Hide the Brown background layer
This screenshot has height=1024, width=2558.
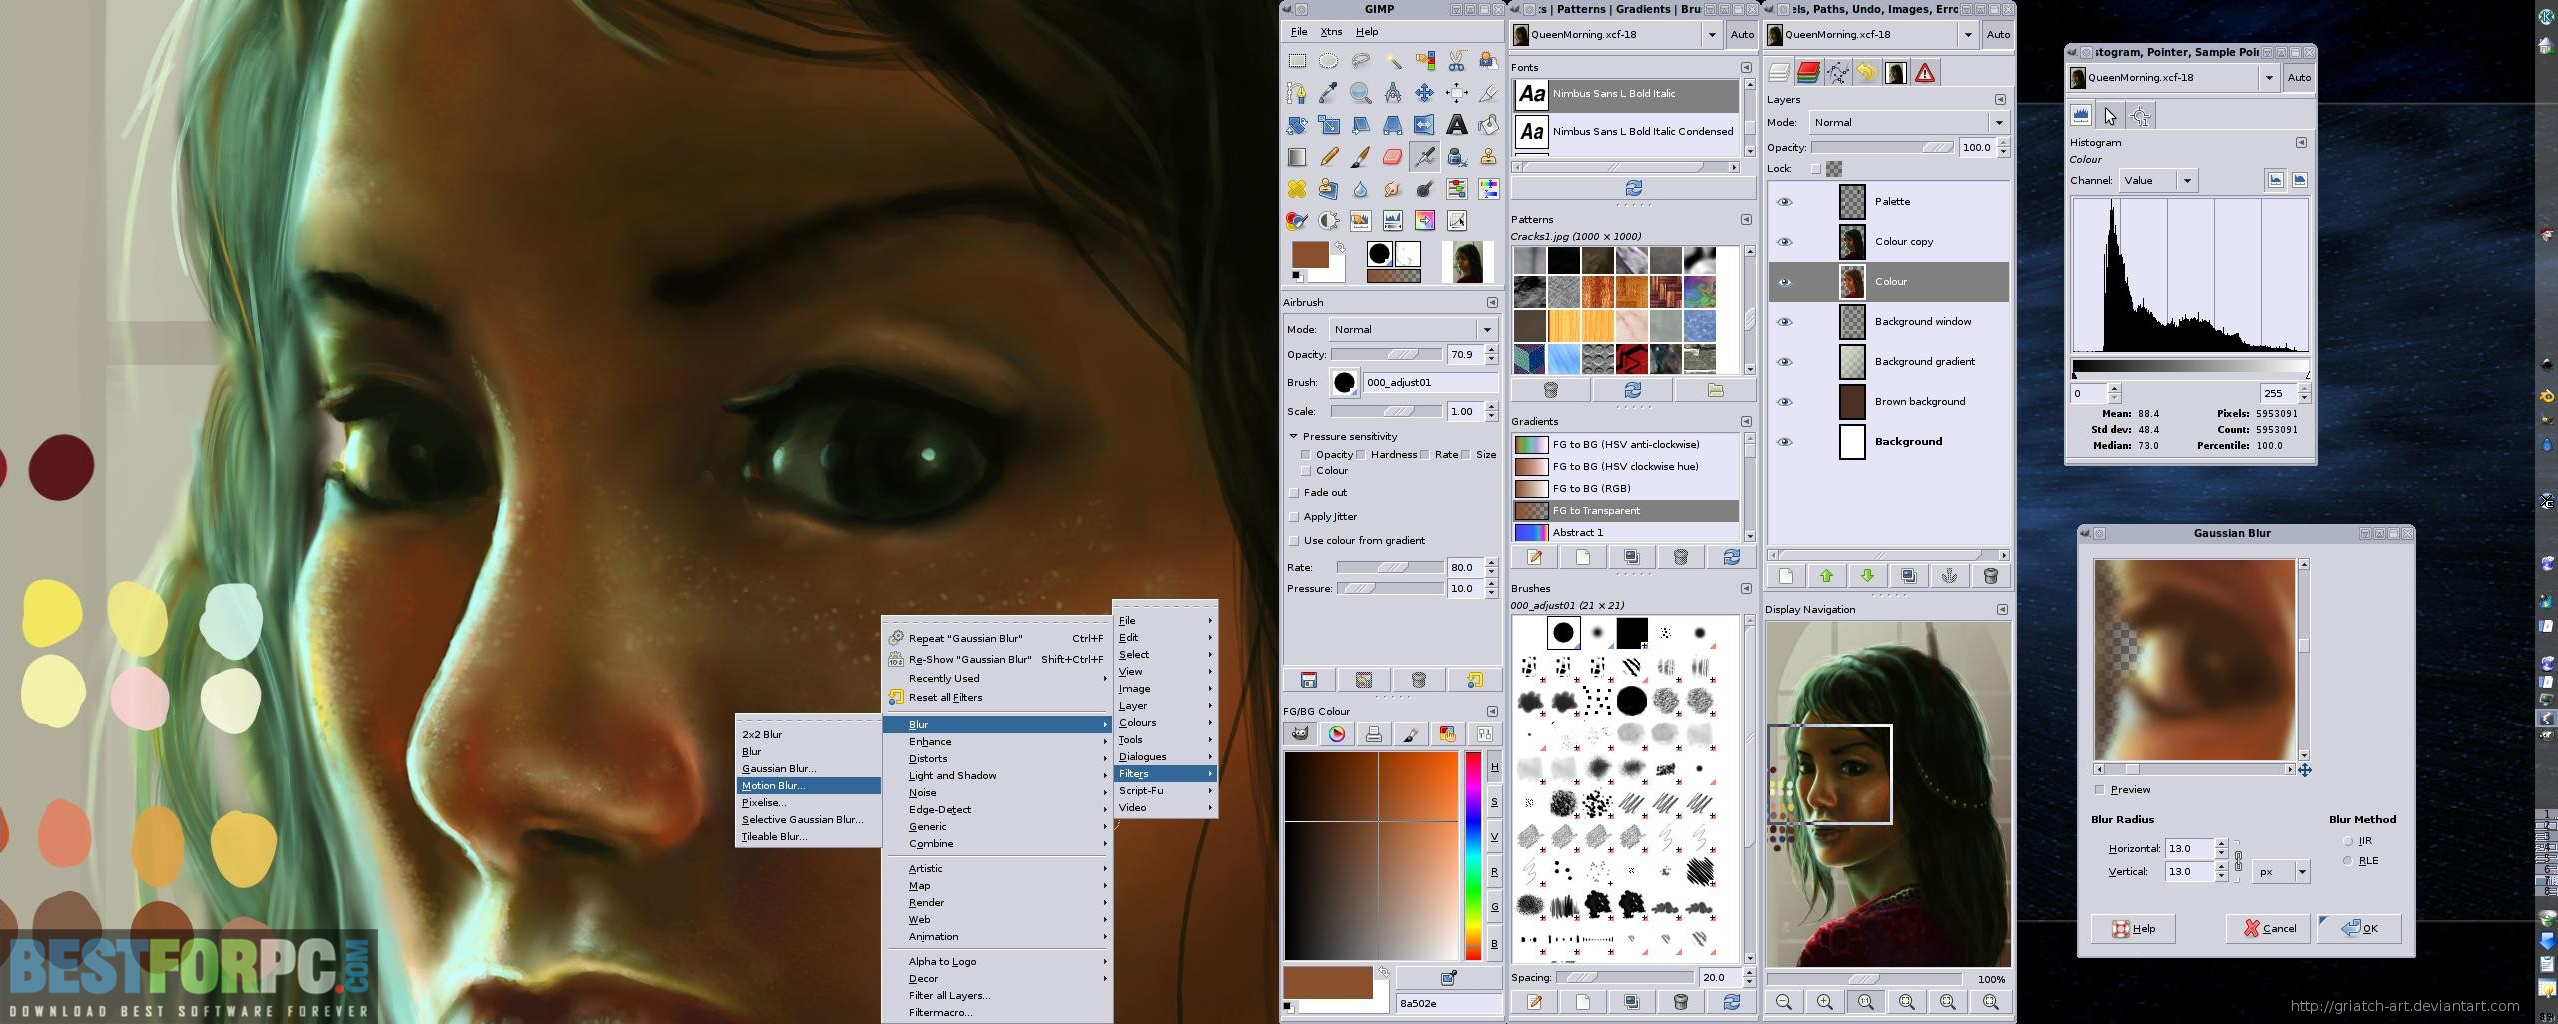tap(1784, 402)
